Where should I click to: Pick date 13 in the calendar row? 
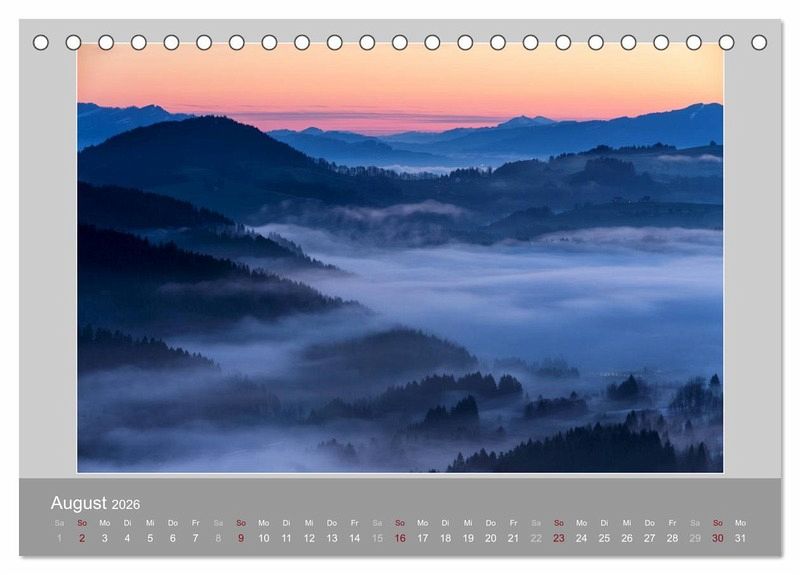point(332,538)
